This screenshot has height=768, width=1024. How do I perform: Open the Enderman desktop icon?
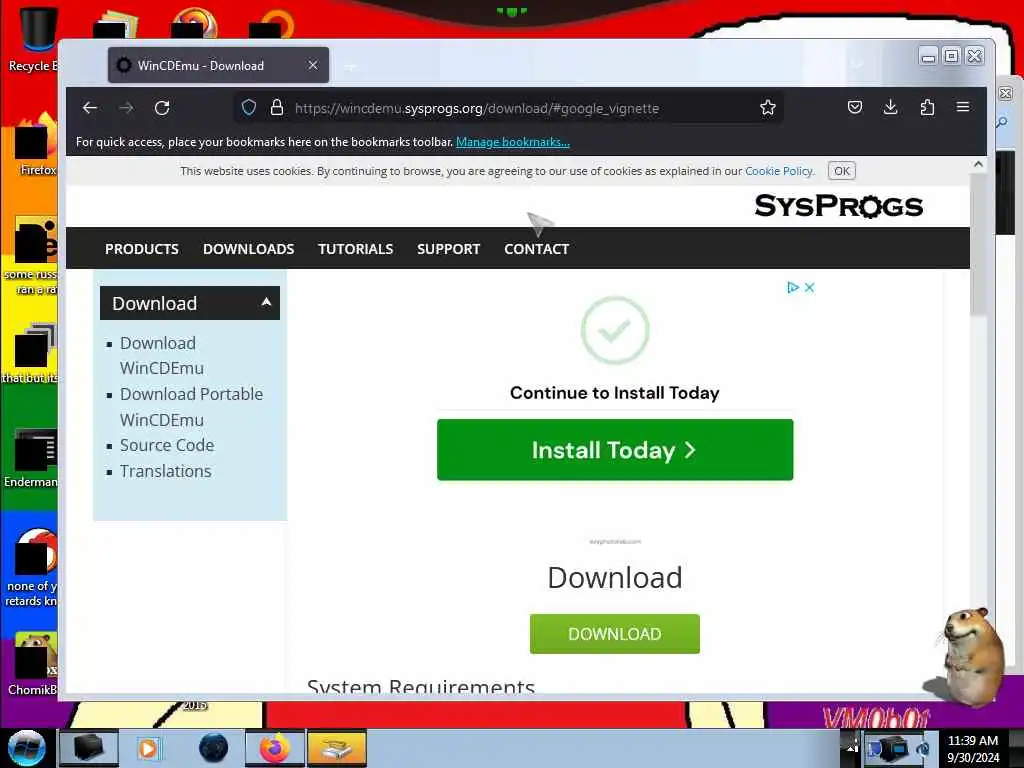[x=31, y=457]
